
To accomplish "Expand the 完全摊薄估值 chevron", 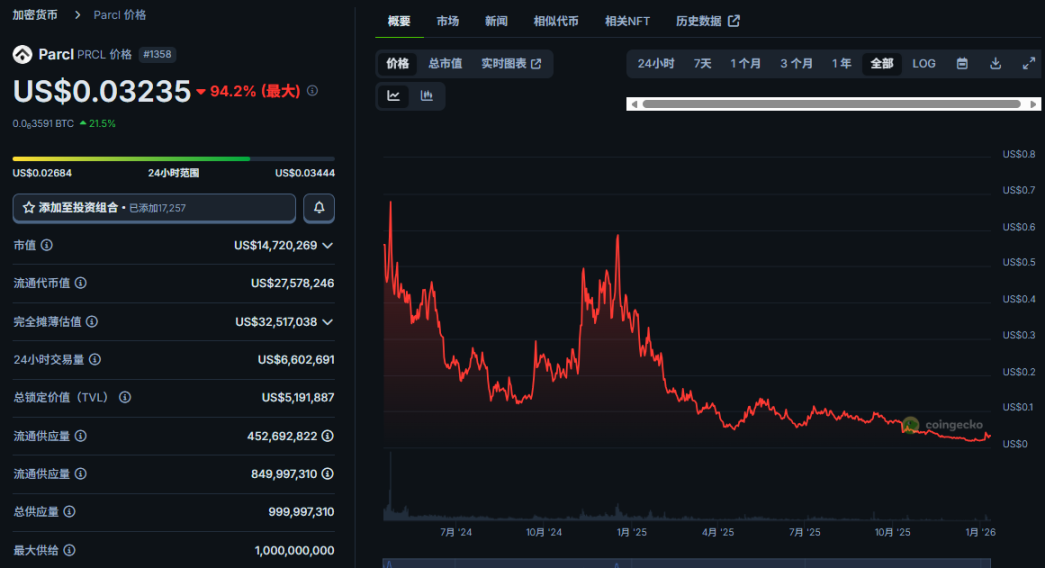I will click(x=328, y=322).
